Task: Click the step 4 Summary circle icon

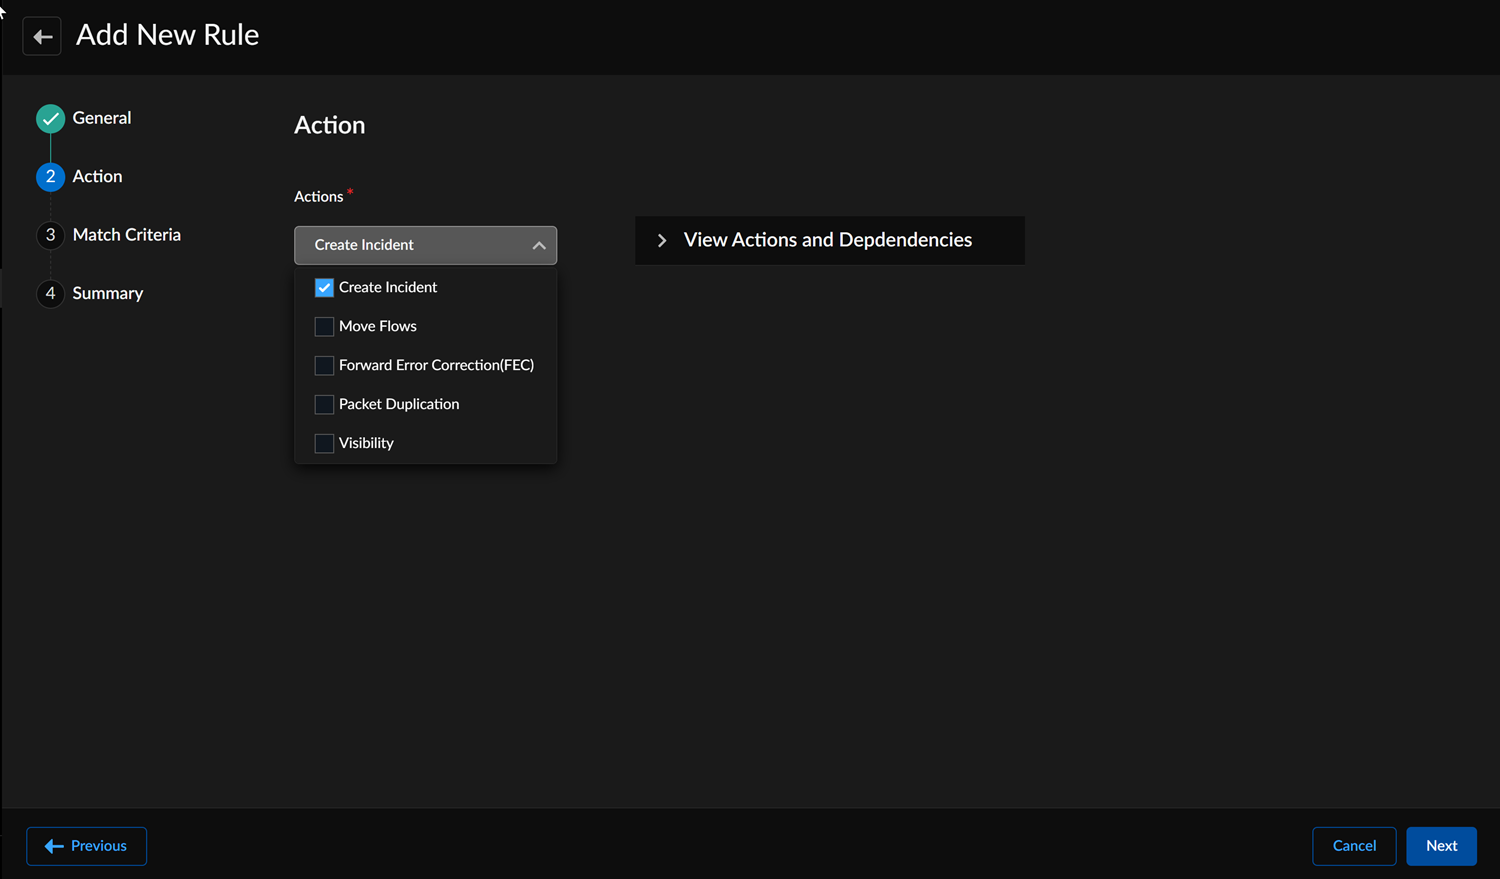Action: coord(50,293)
